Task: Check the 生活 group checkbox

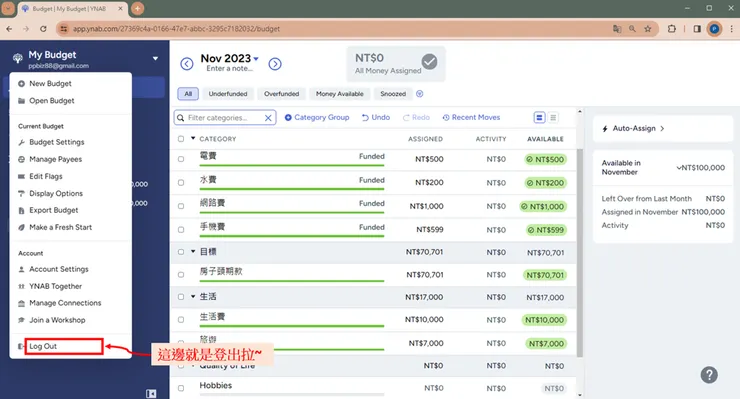Action: 181,297
